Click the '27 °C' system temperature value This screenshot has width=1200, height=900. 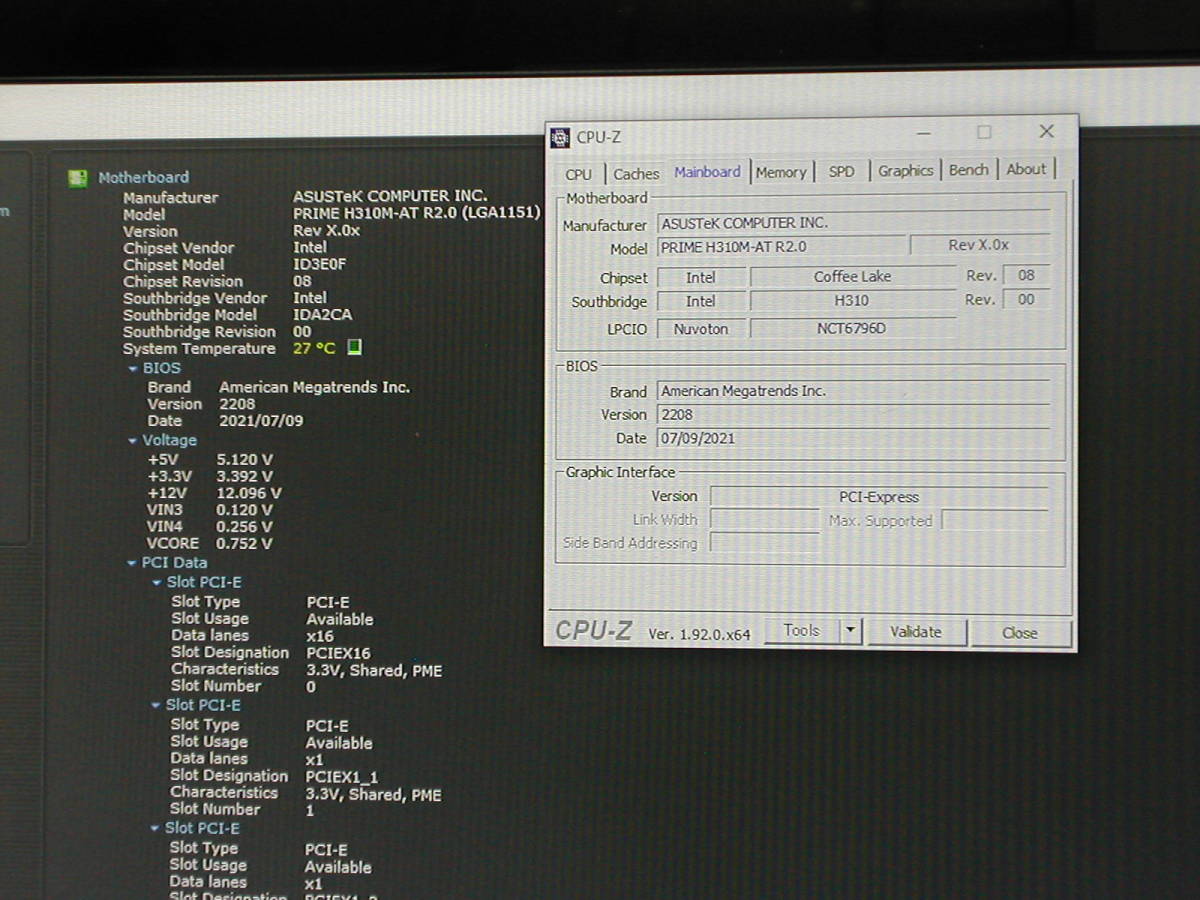click(314, 349)
